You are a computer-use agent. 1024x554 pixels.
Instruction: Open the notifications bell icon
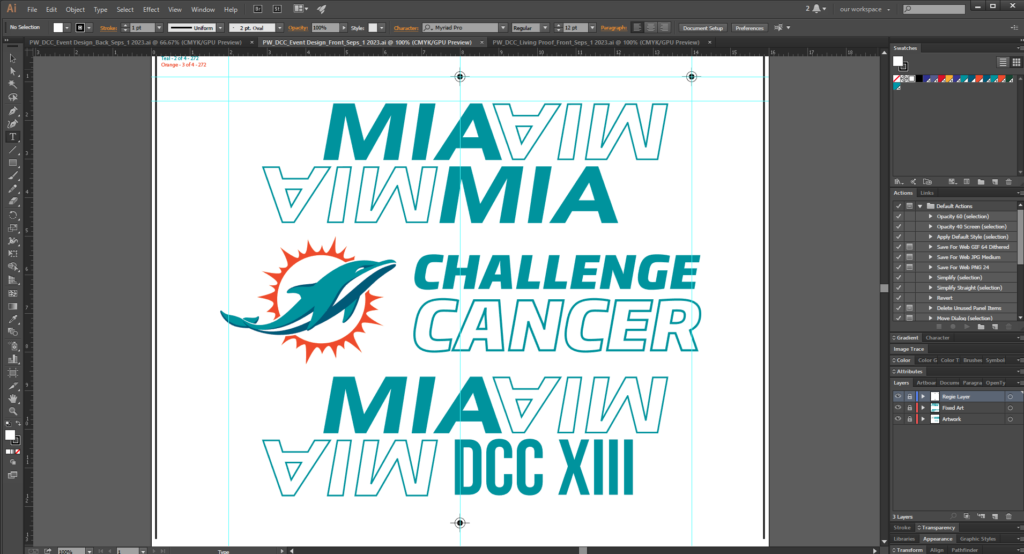[x=816, y=9]
